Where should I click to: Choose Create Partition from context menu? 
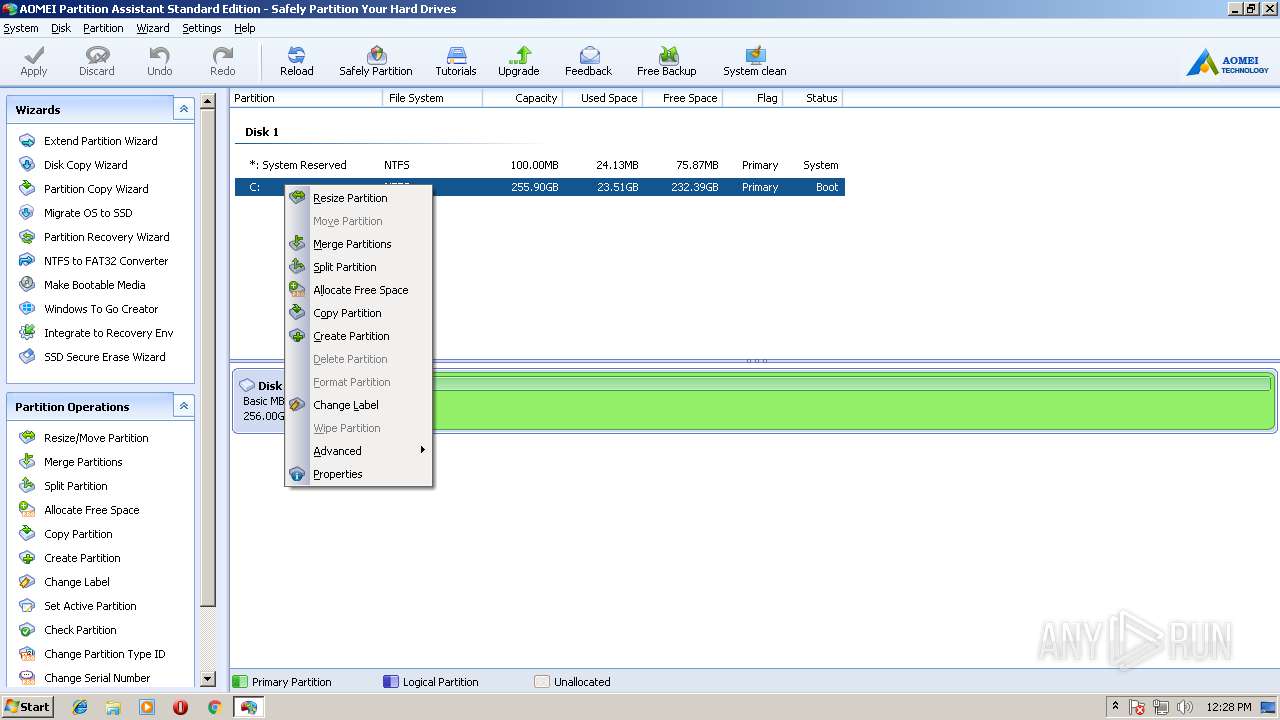359,336
